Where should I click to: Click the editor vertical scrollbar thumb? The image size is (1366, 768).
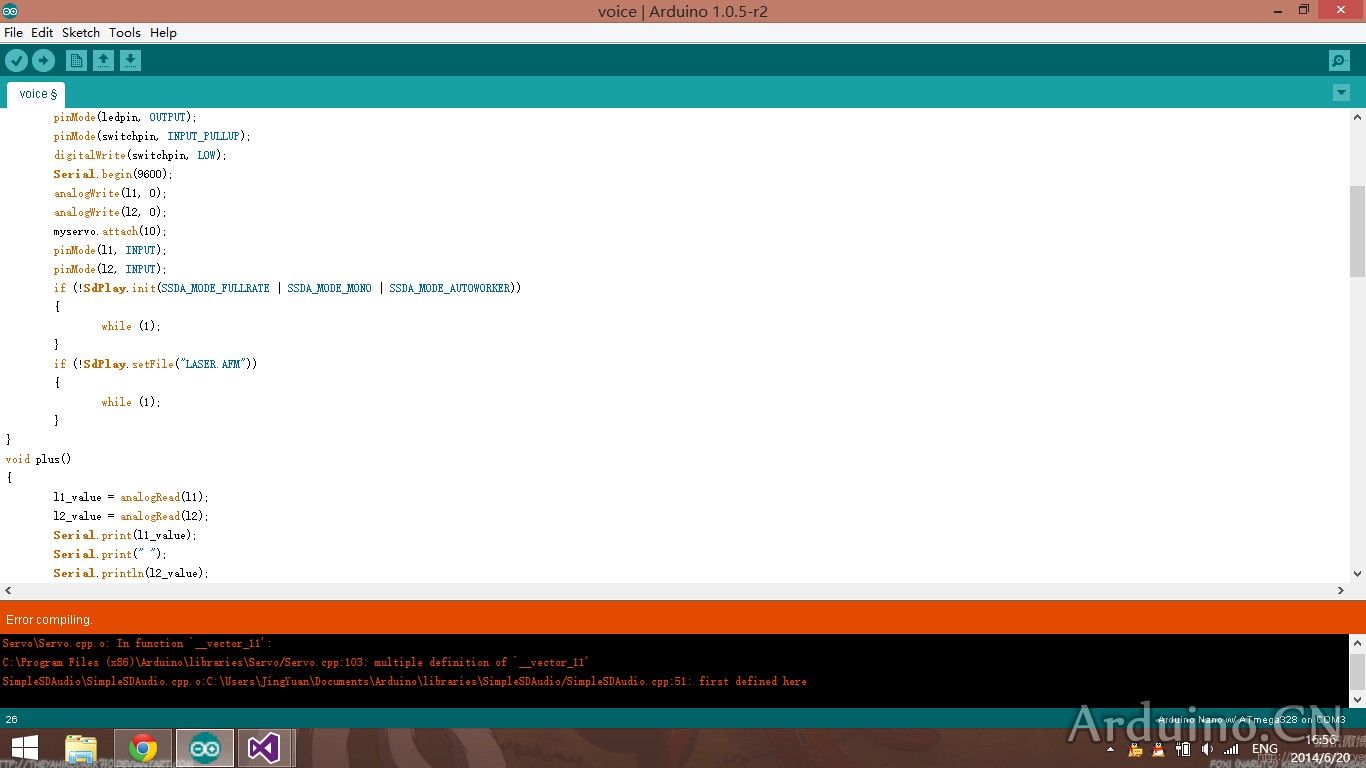coord(1357,230)
